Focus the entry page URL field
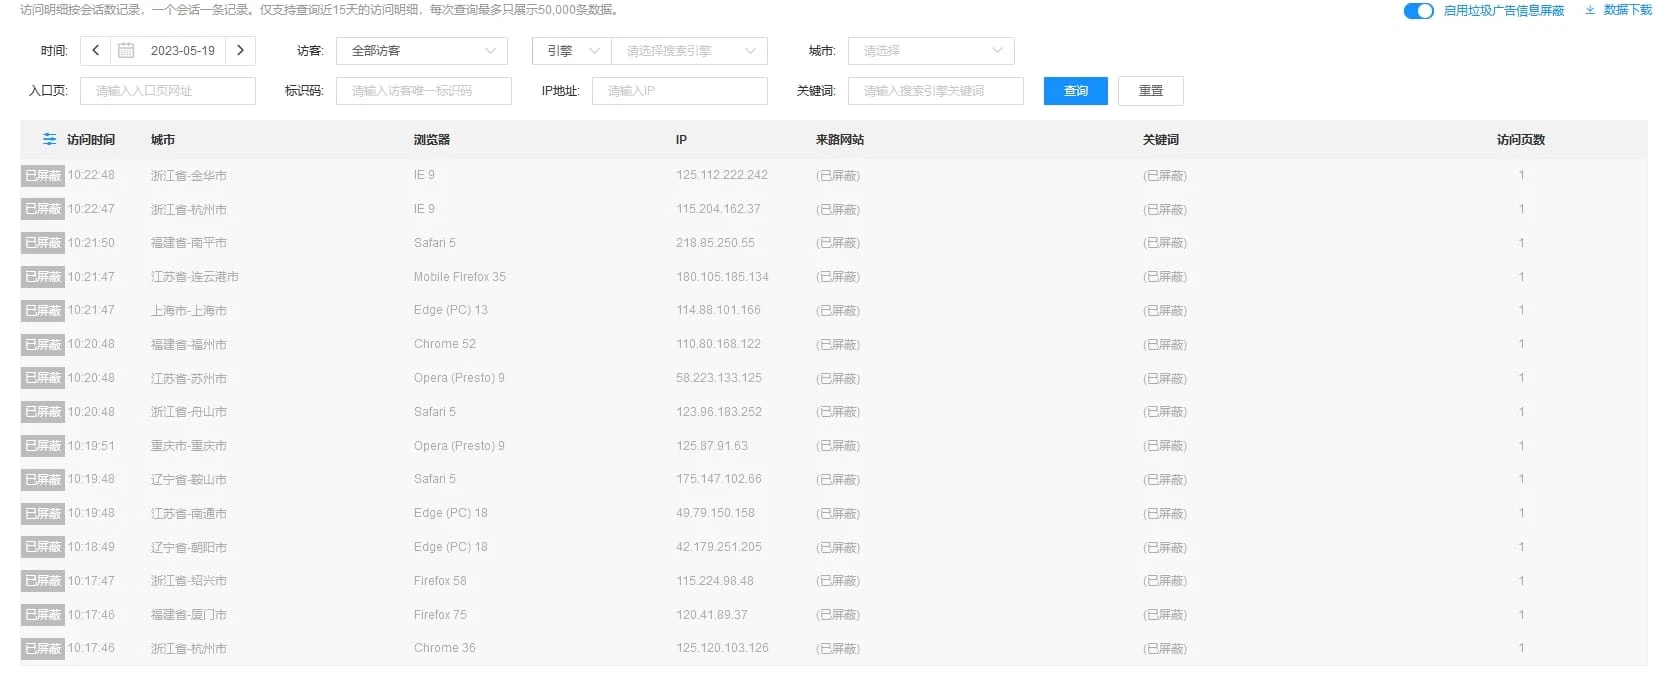This screenshot has height=679, width=1657. (x=167, y=91)
